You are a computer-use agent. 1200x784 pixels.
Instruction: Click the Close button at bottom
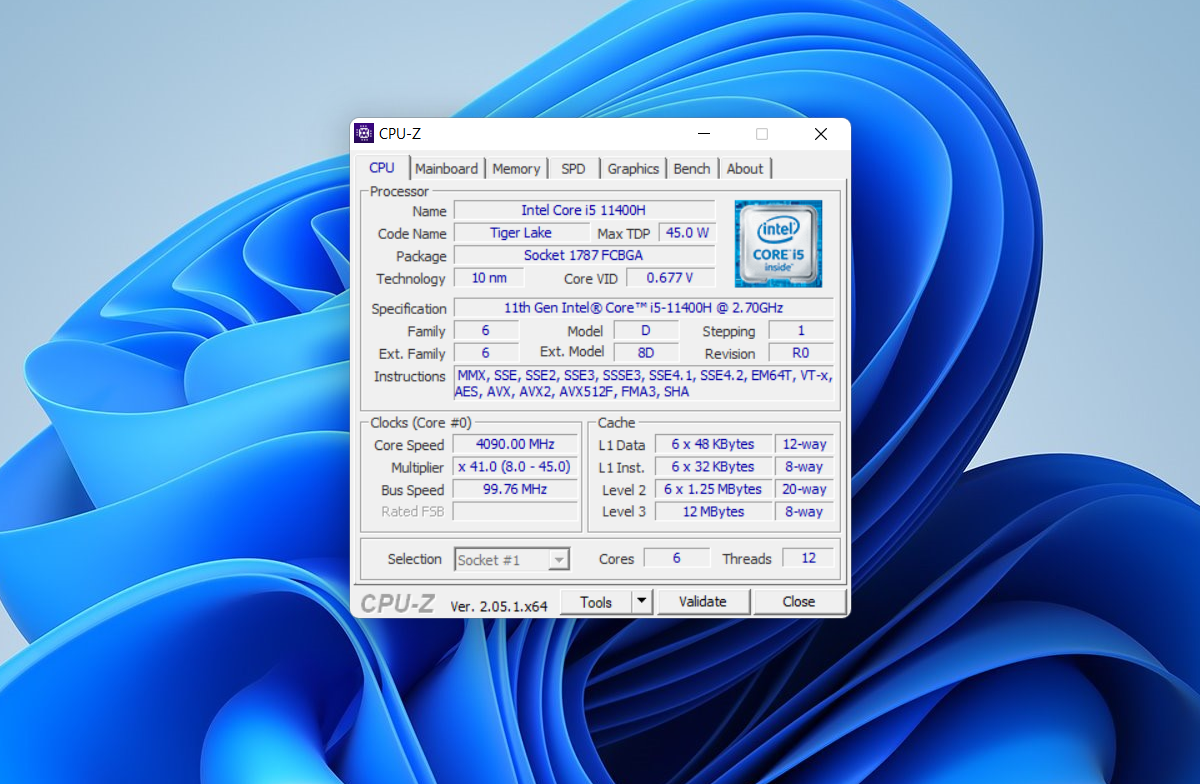pyautogui.click(x=799, y=602)
